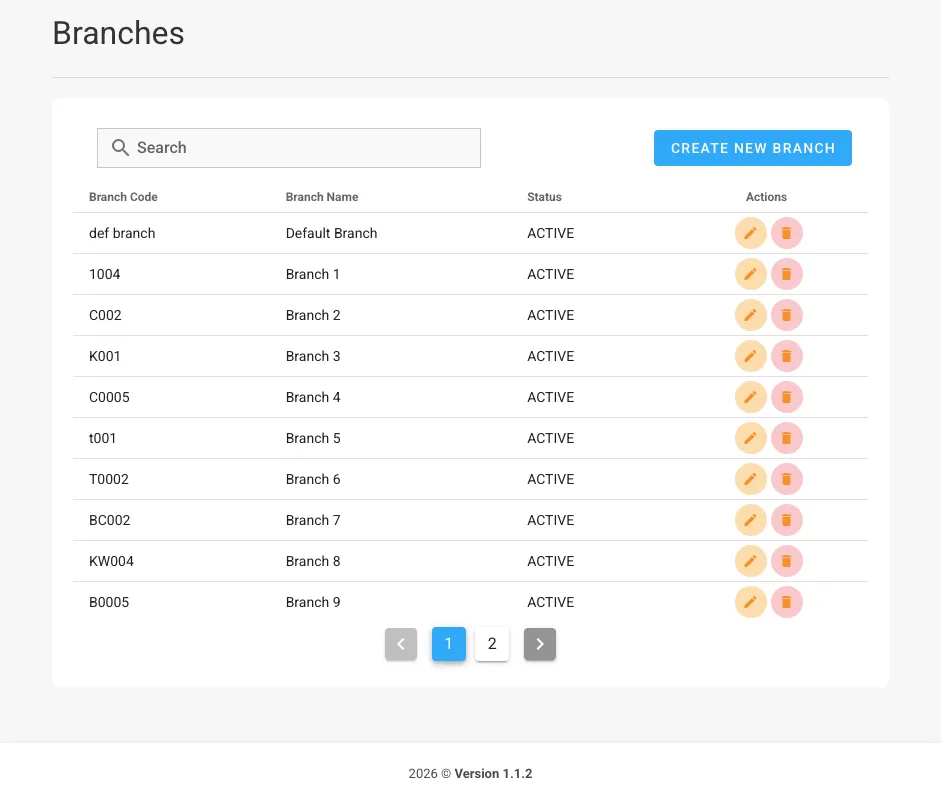Click the Status column header
Screen dimensions: 941x795
pyautogui.click(x=544, y=197)
